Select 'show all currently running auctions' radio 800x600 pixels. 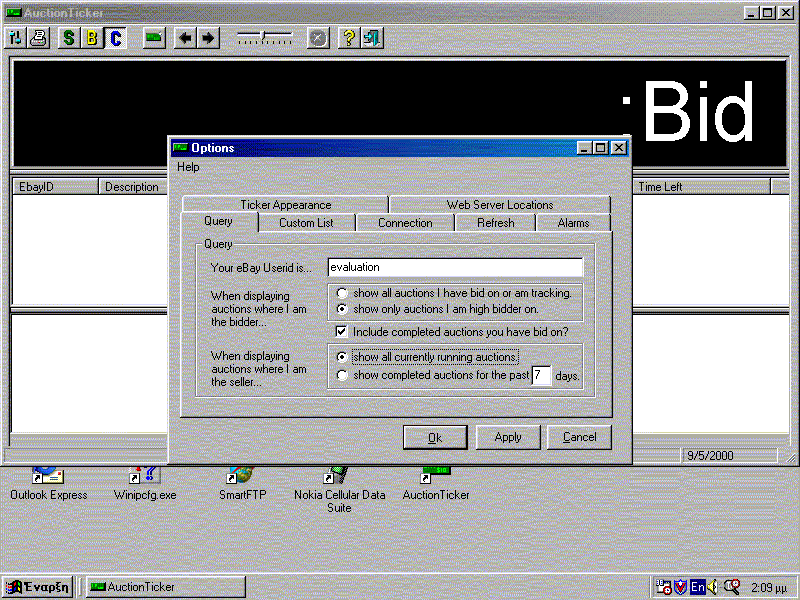[x=342, y=357]
